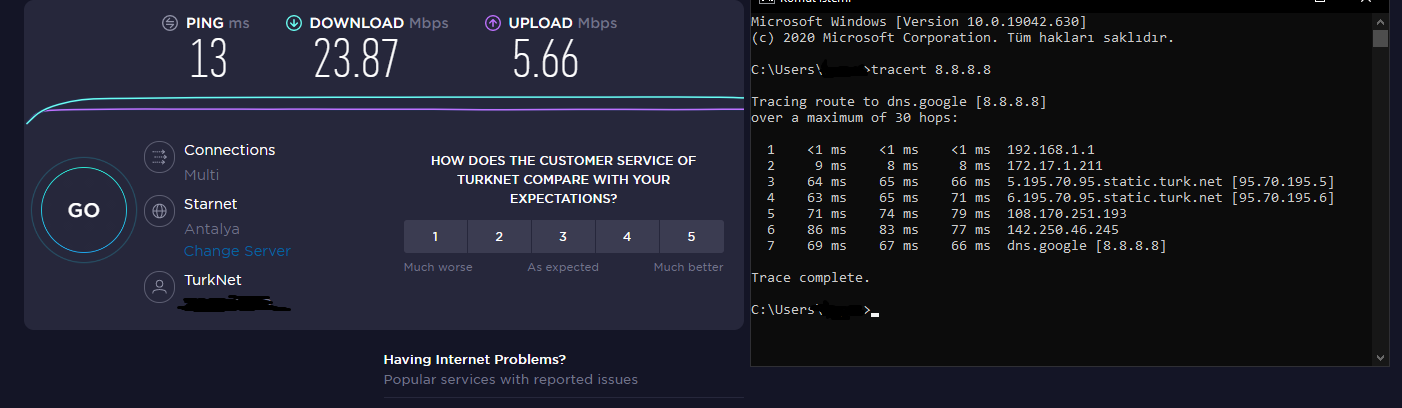
Task: Click the download arrow icon
Action: point(293,22)
